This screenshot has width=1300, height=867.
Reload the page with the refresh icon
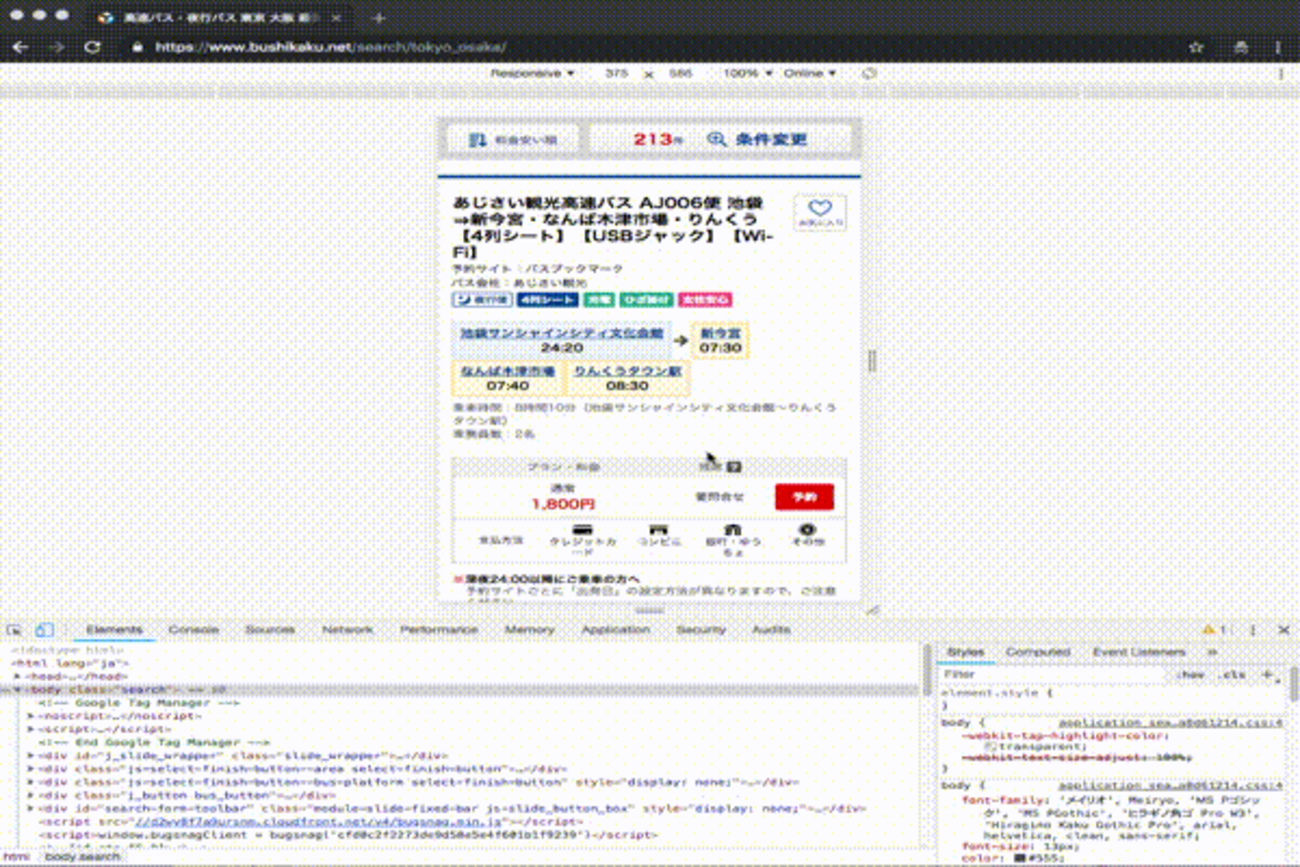(x=92, y=47)
